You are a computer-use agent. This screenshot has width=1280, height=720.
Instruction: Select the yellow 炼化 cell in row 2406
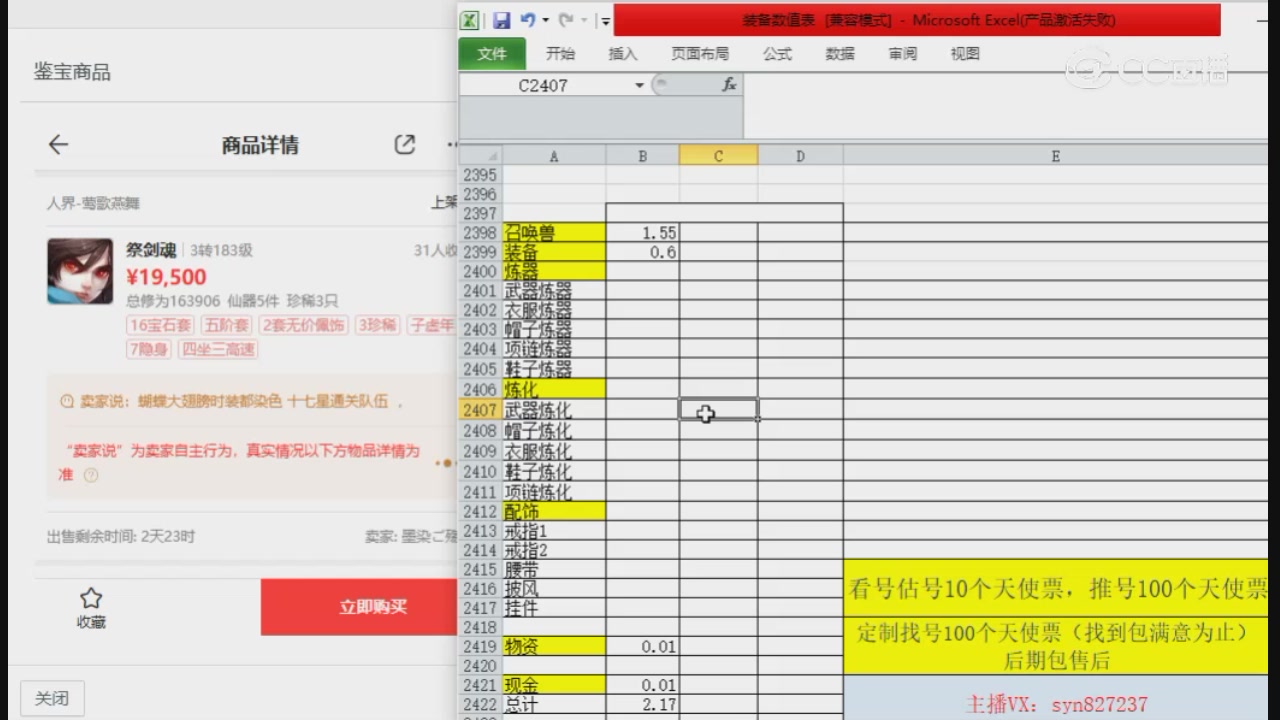[x=554, y=389]
